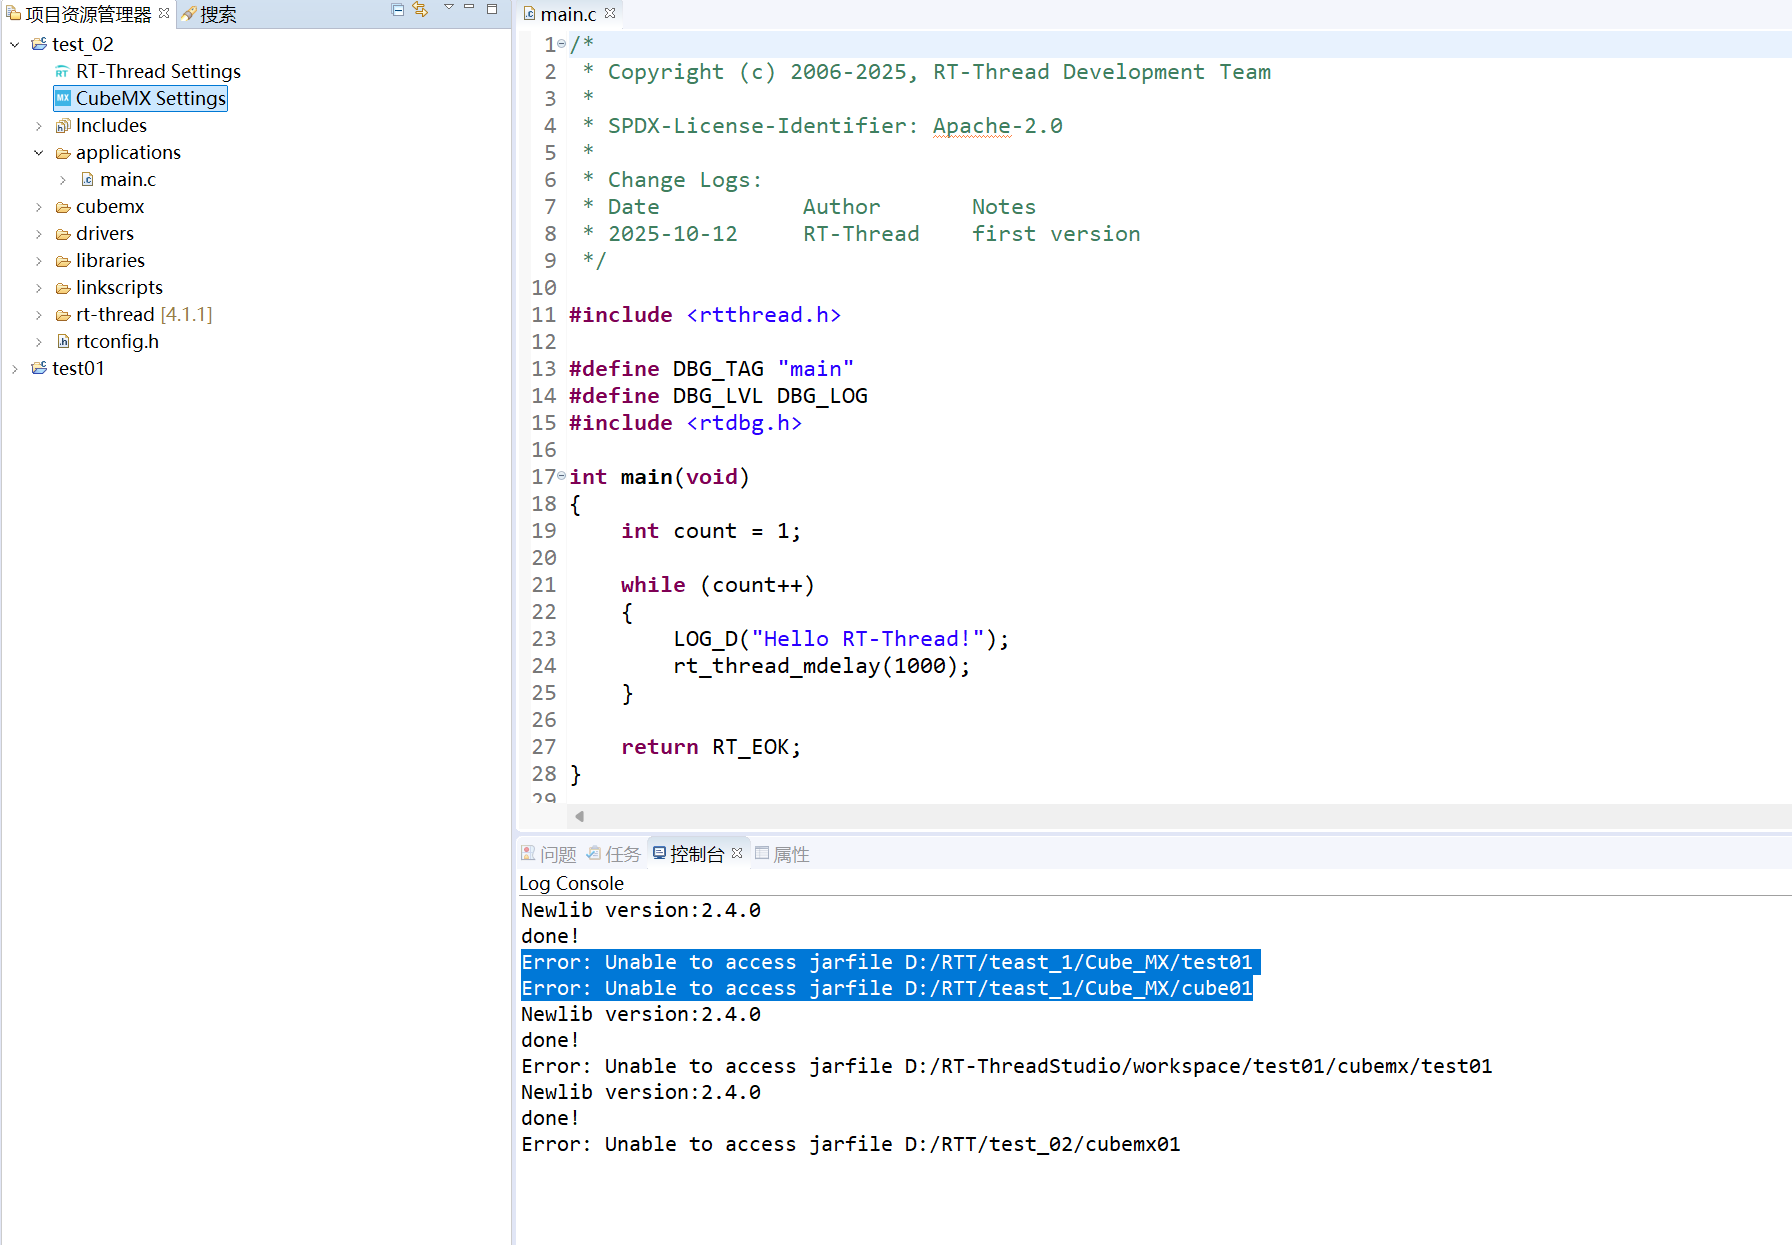Select the libraries folder label
Screen dimensions: 1792x1245
point(110,260)
